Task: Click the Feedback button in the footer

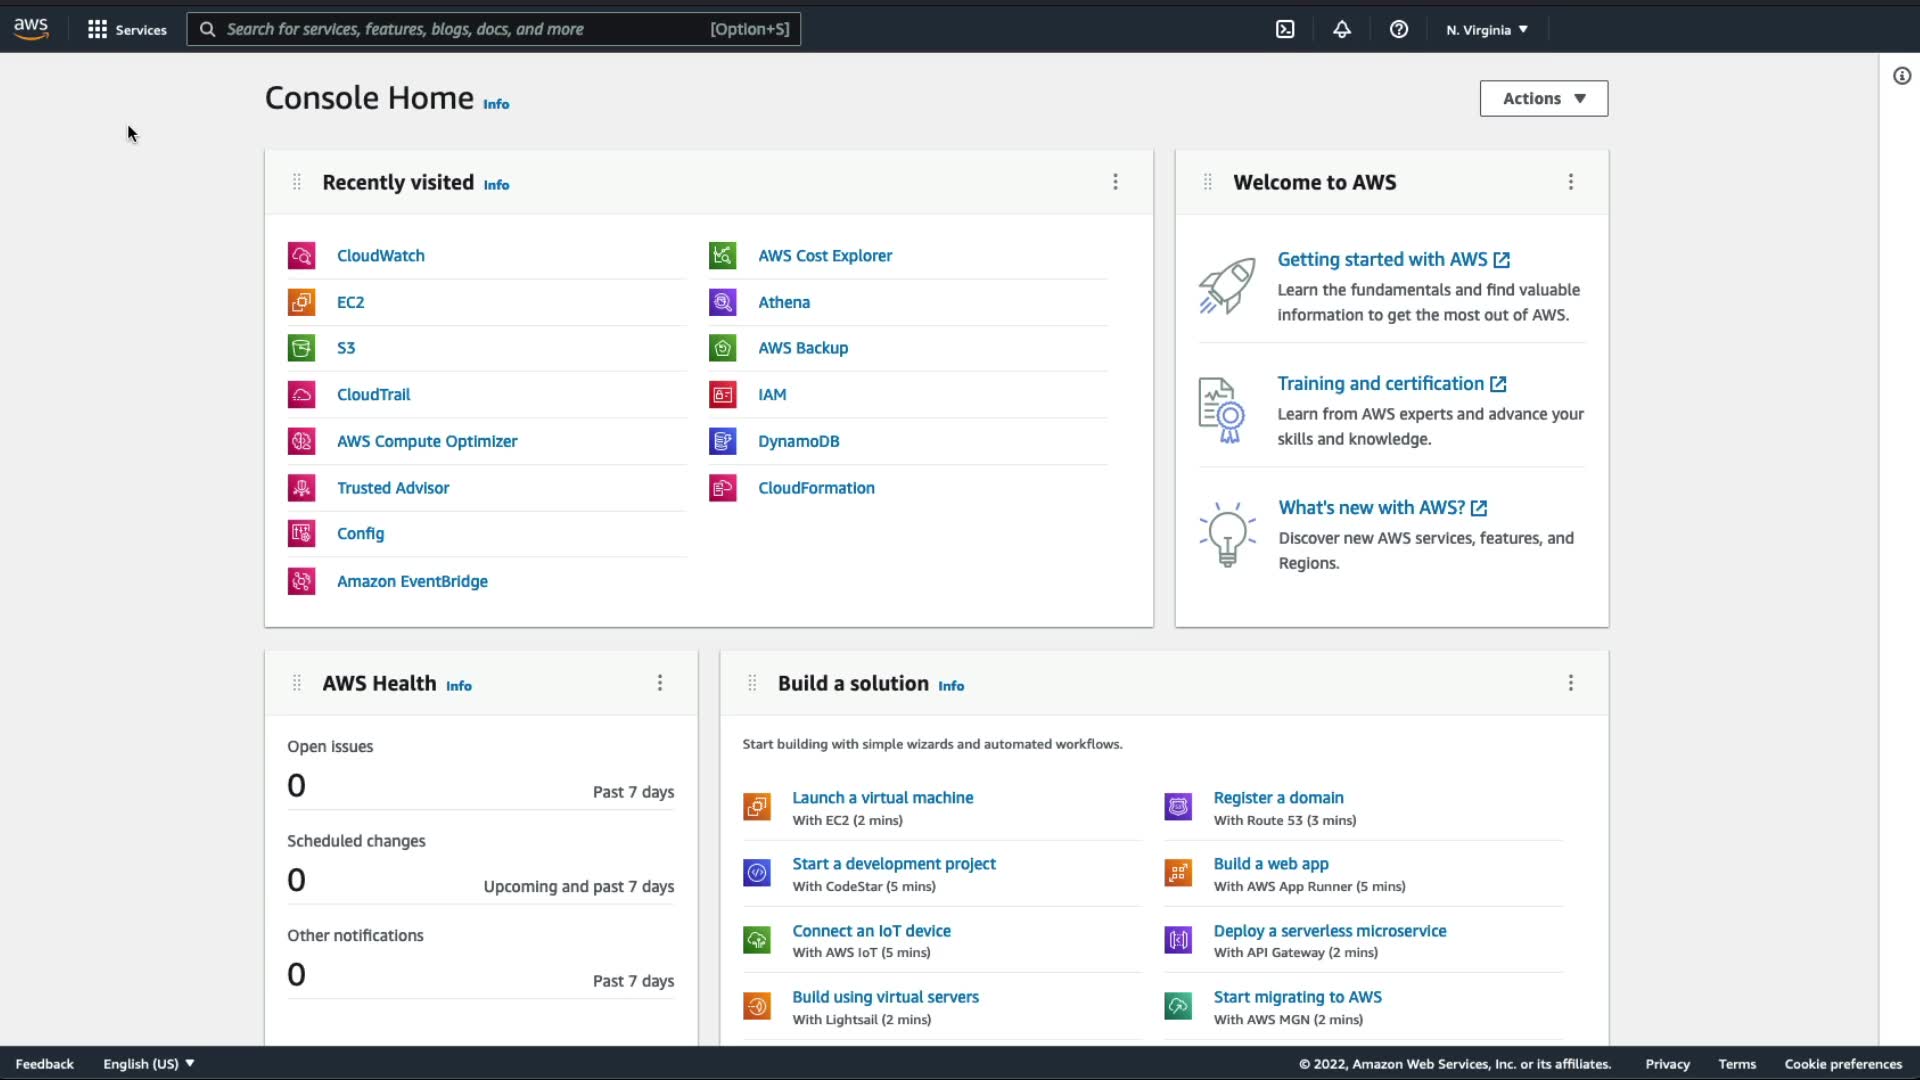Action: pyautogui.click(x=44, y=1063)
